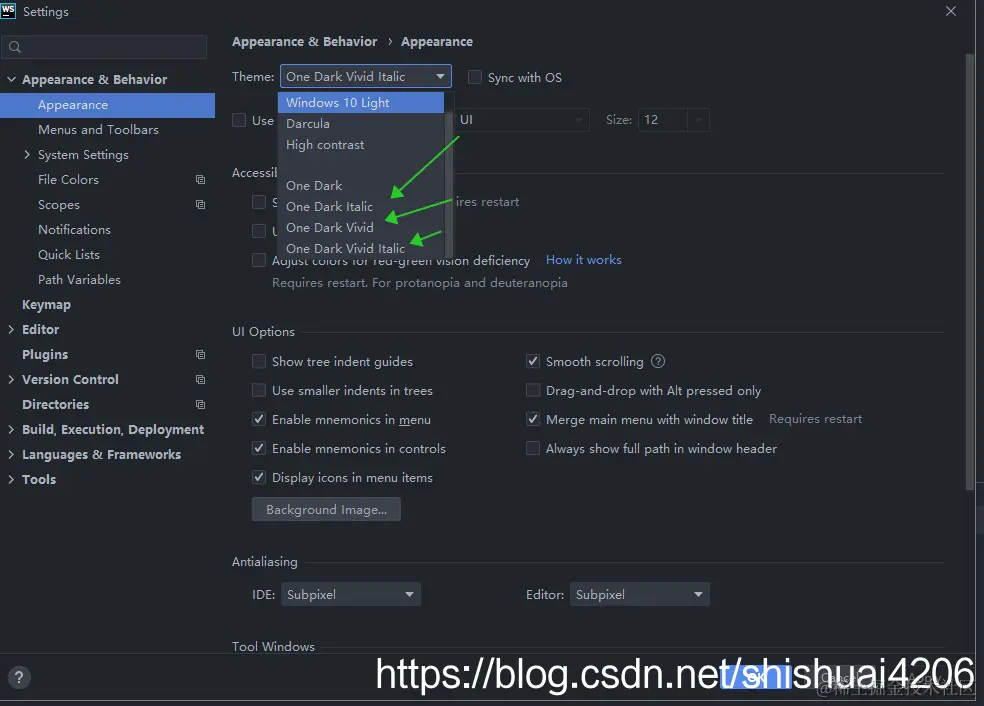
Task: Open Directories settings page
Action: tap(56, 405)
